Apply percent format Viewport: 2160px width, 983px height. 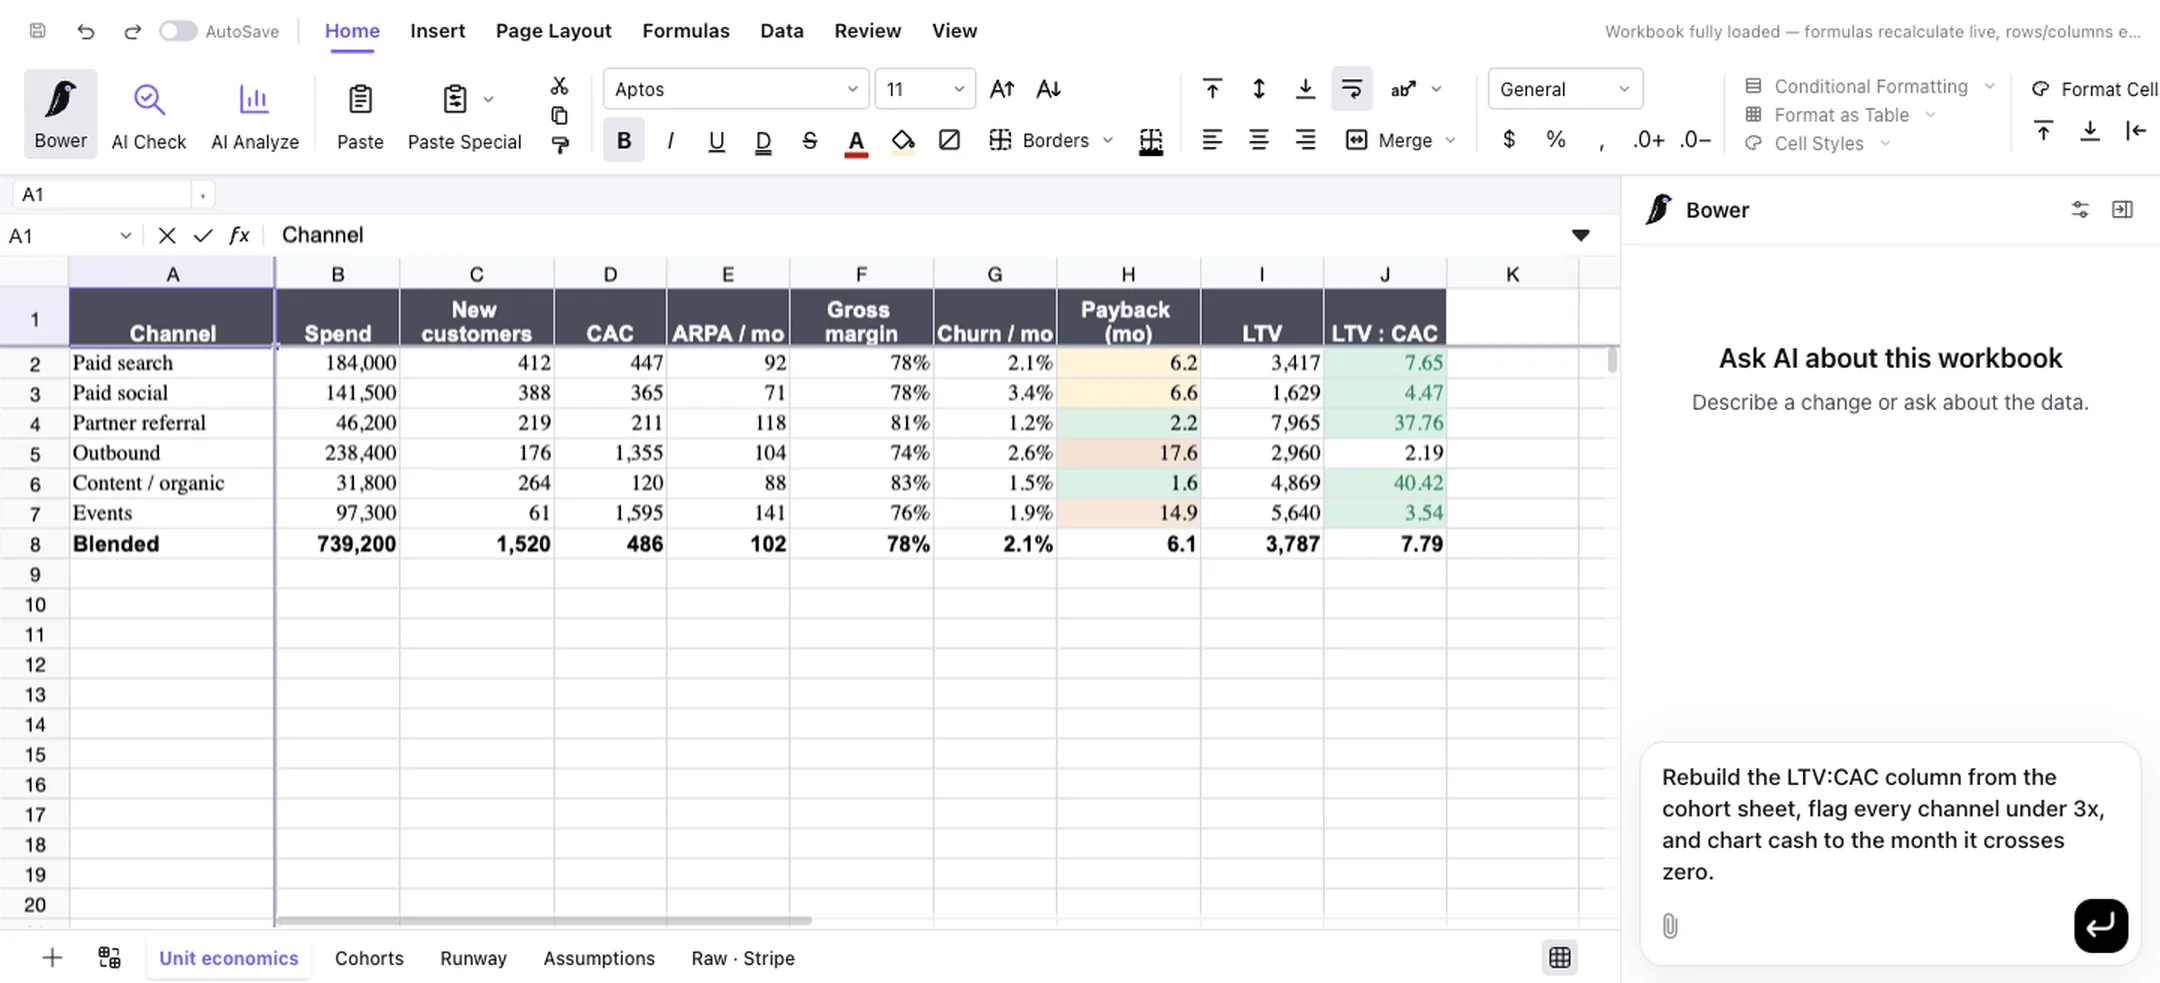pyautogui.click(x=1556, y=140)
